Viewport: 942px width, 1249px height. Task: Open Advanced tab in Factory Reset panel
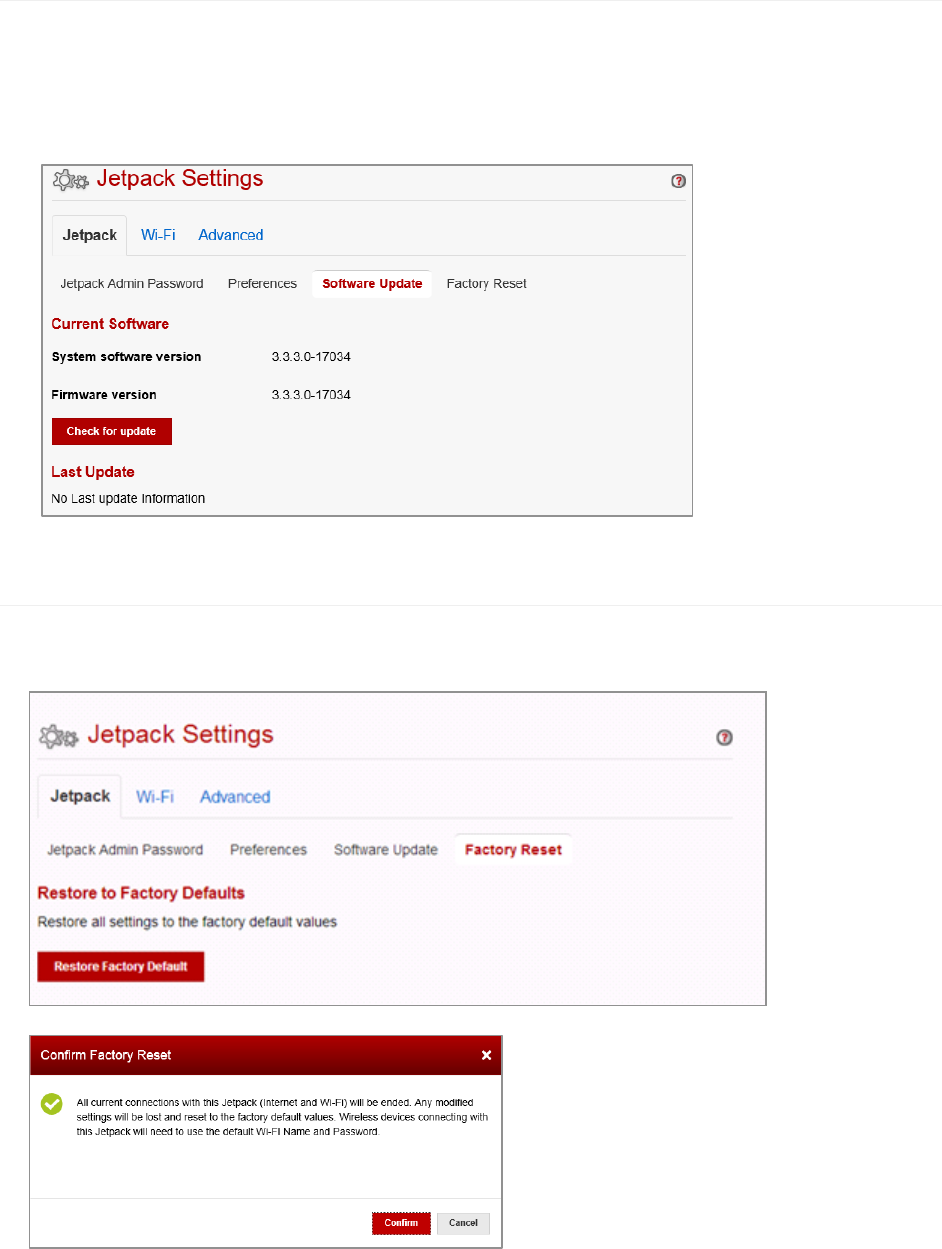(x=235, y=797)
